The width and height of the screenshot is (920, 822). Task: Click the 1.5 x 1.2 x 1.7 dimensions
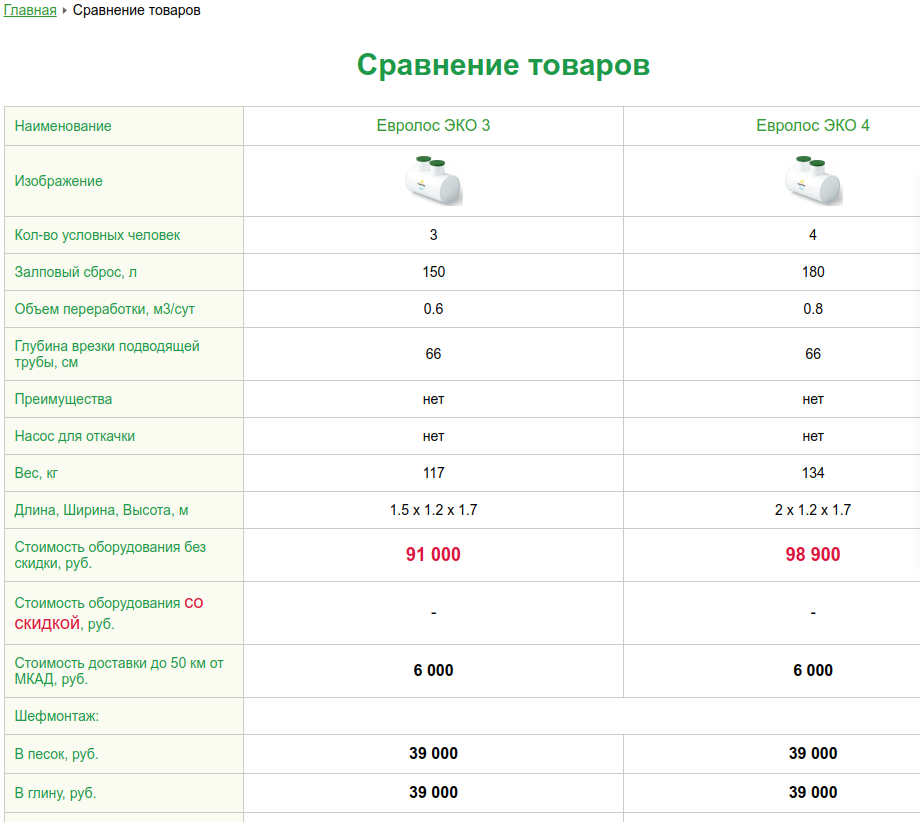pyautogui.click(x=434, y=510)
